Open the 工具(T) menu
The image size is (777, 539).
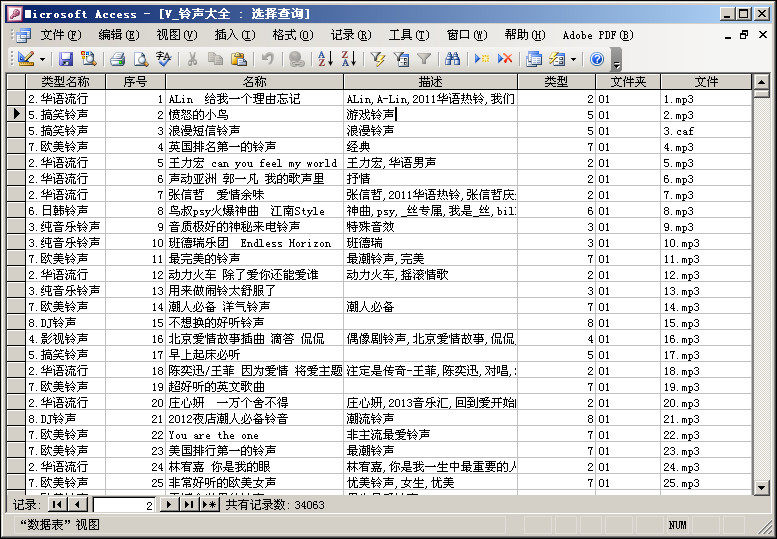tap(409, 35)
